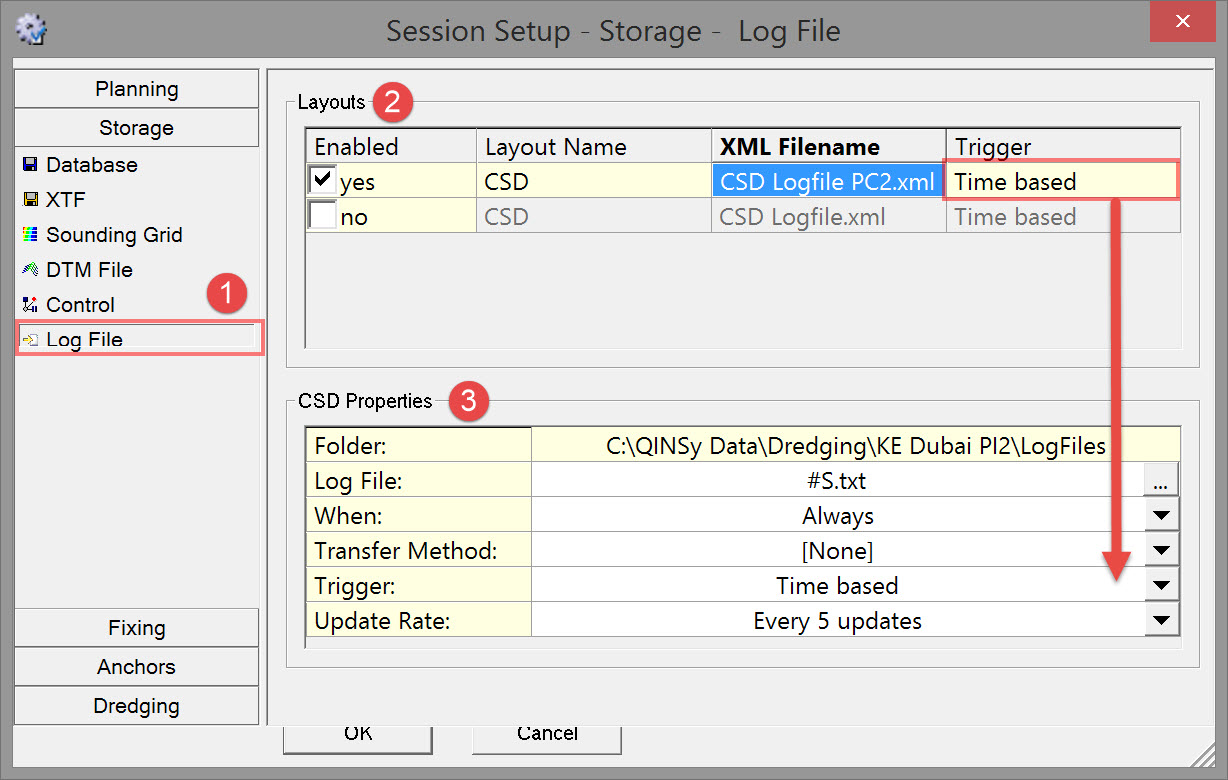Open the Trigger property dropdown
This screenshot has width=1228, height=780.
(x=1161, y=586)
